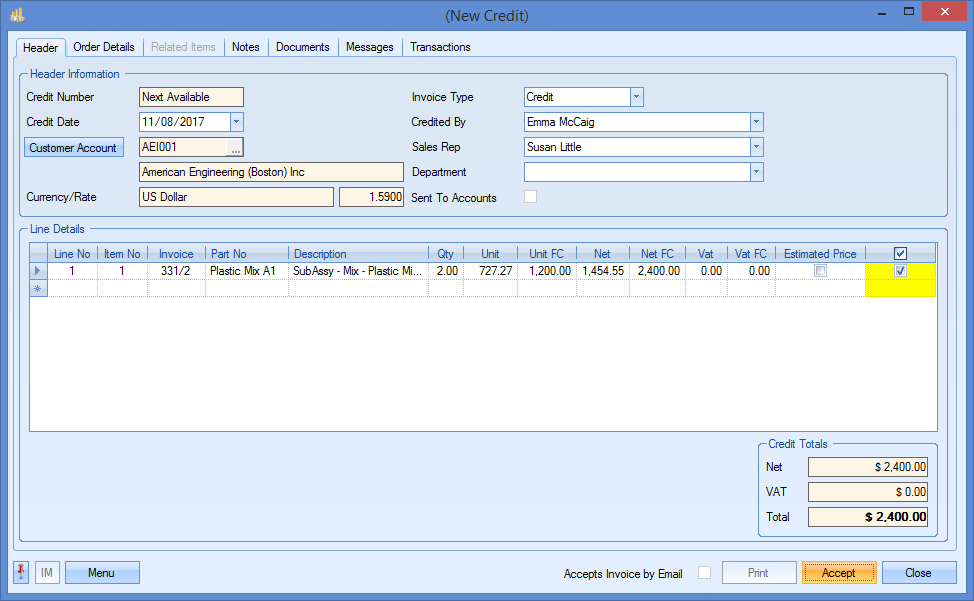Viewport: 974px width, 601px height.
Task: Open the Menu button
Action: click(101, 573)
